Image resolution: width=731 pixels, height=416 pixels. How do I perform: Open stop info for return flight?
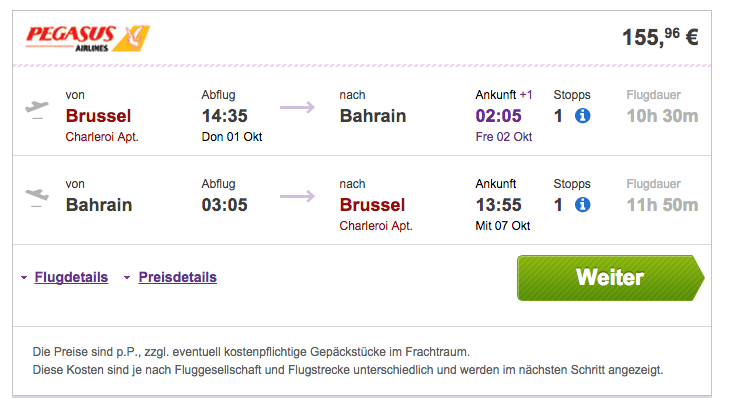coord(582,204)
